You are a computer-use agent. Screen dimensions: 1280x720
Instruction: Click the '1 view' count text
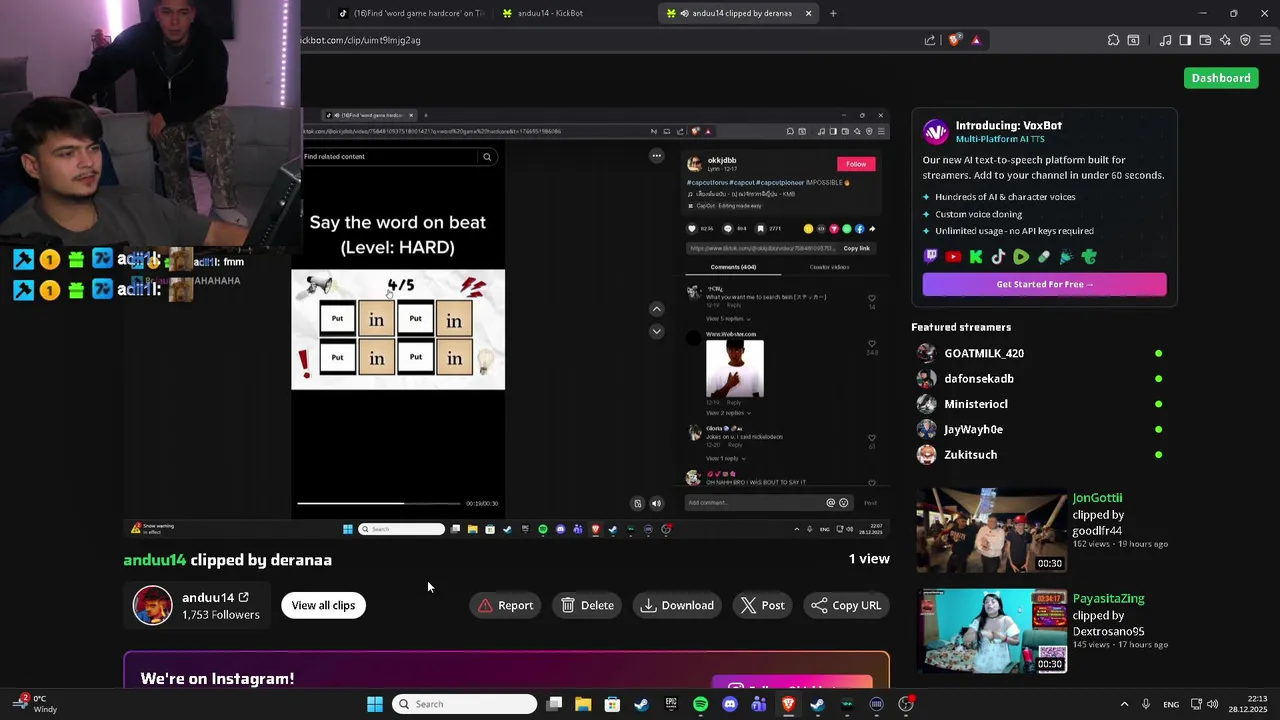[x=869, y=559]
